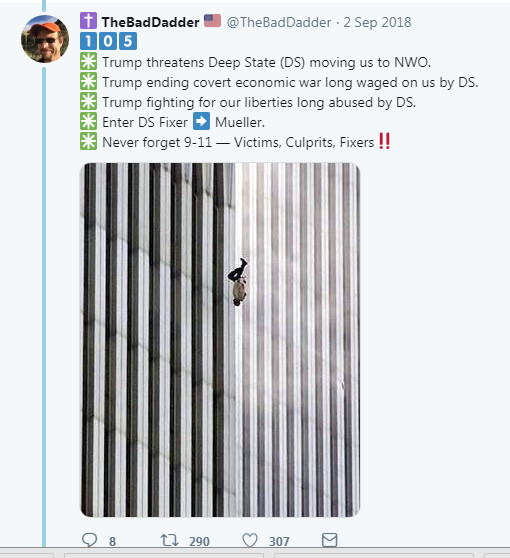Open the tweet's 2 Sep 2018 timestamp
The image size is (510, 558).
tap(377, 22)
